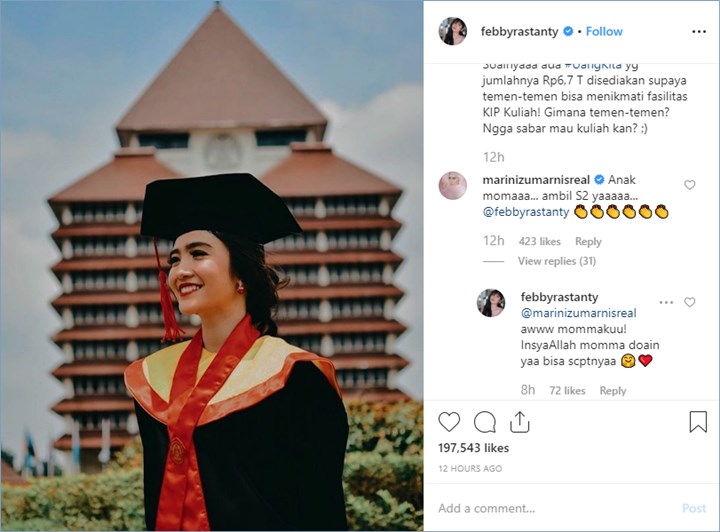
Task: Open the graduation photo
Action: click(x=211, y=266)
